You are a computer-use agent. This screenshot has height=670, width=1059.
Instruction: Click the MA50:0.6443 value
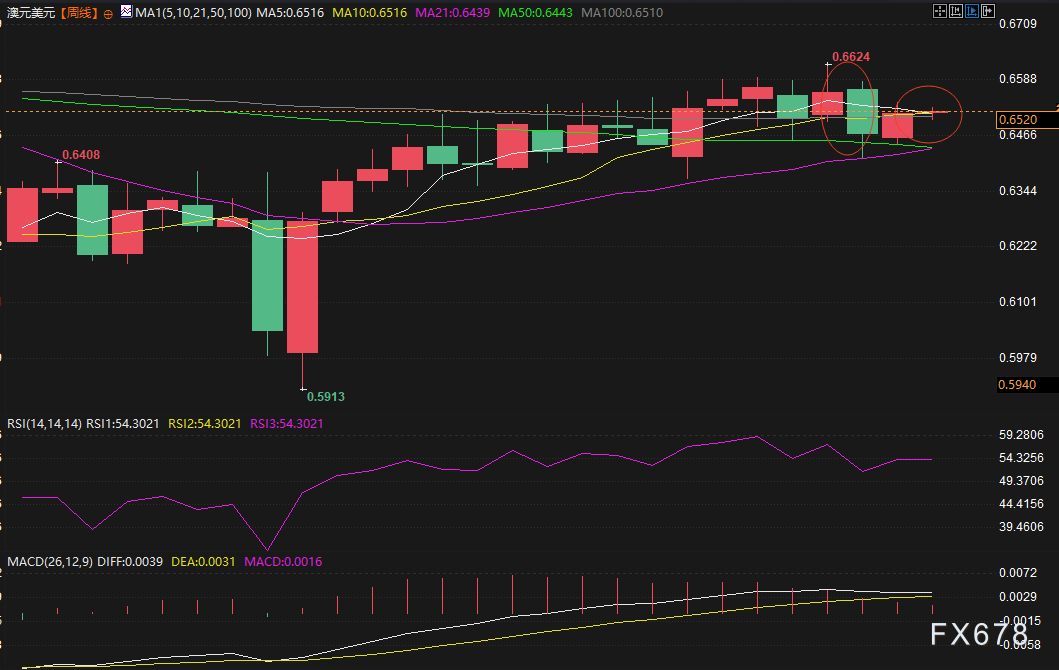point(535,13)
